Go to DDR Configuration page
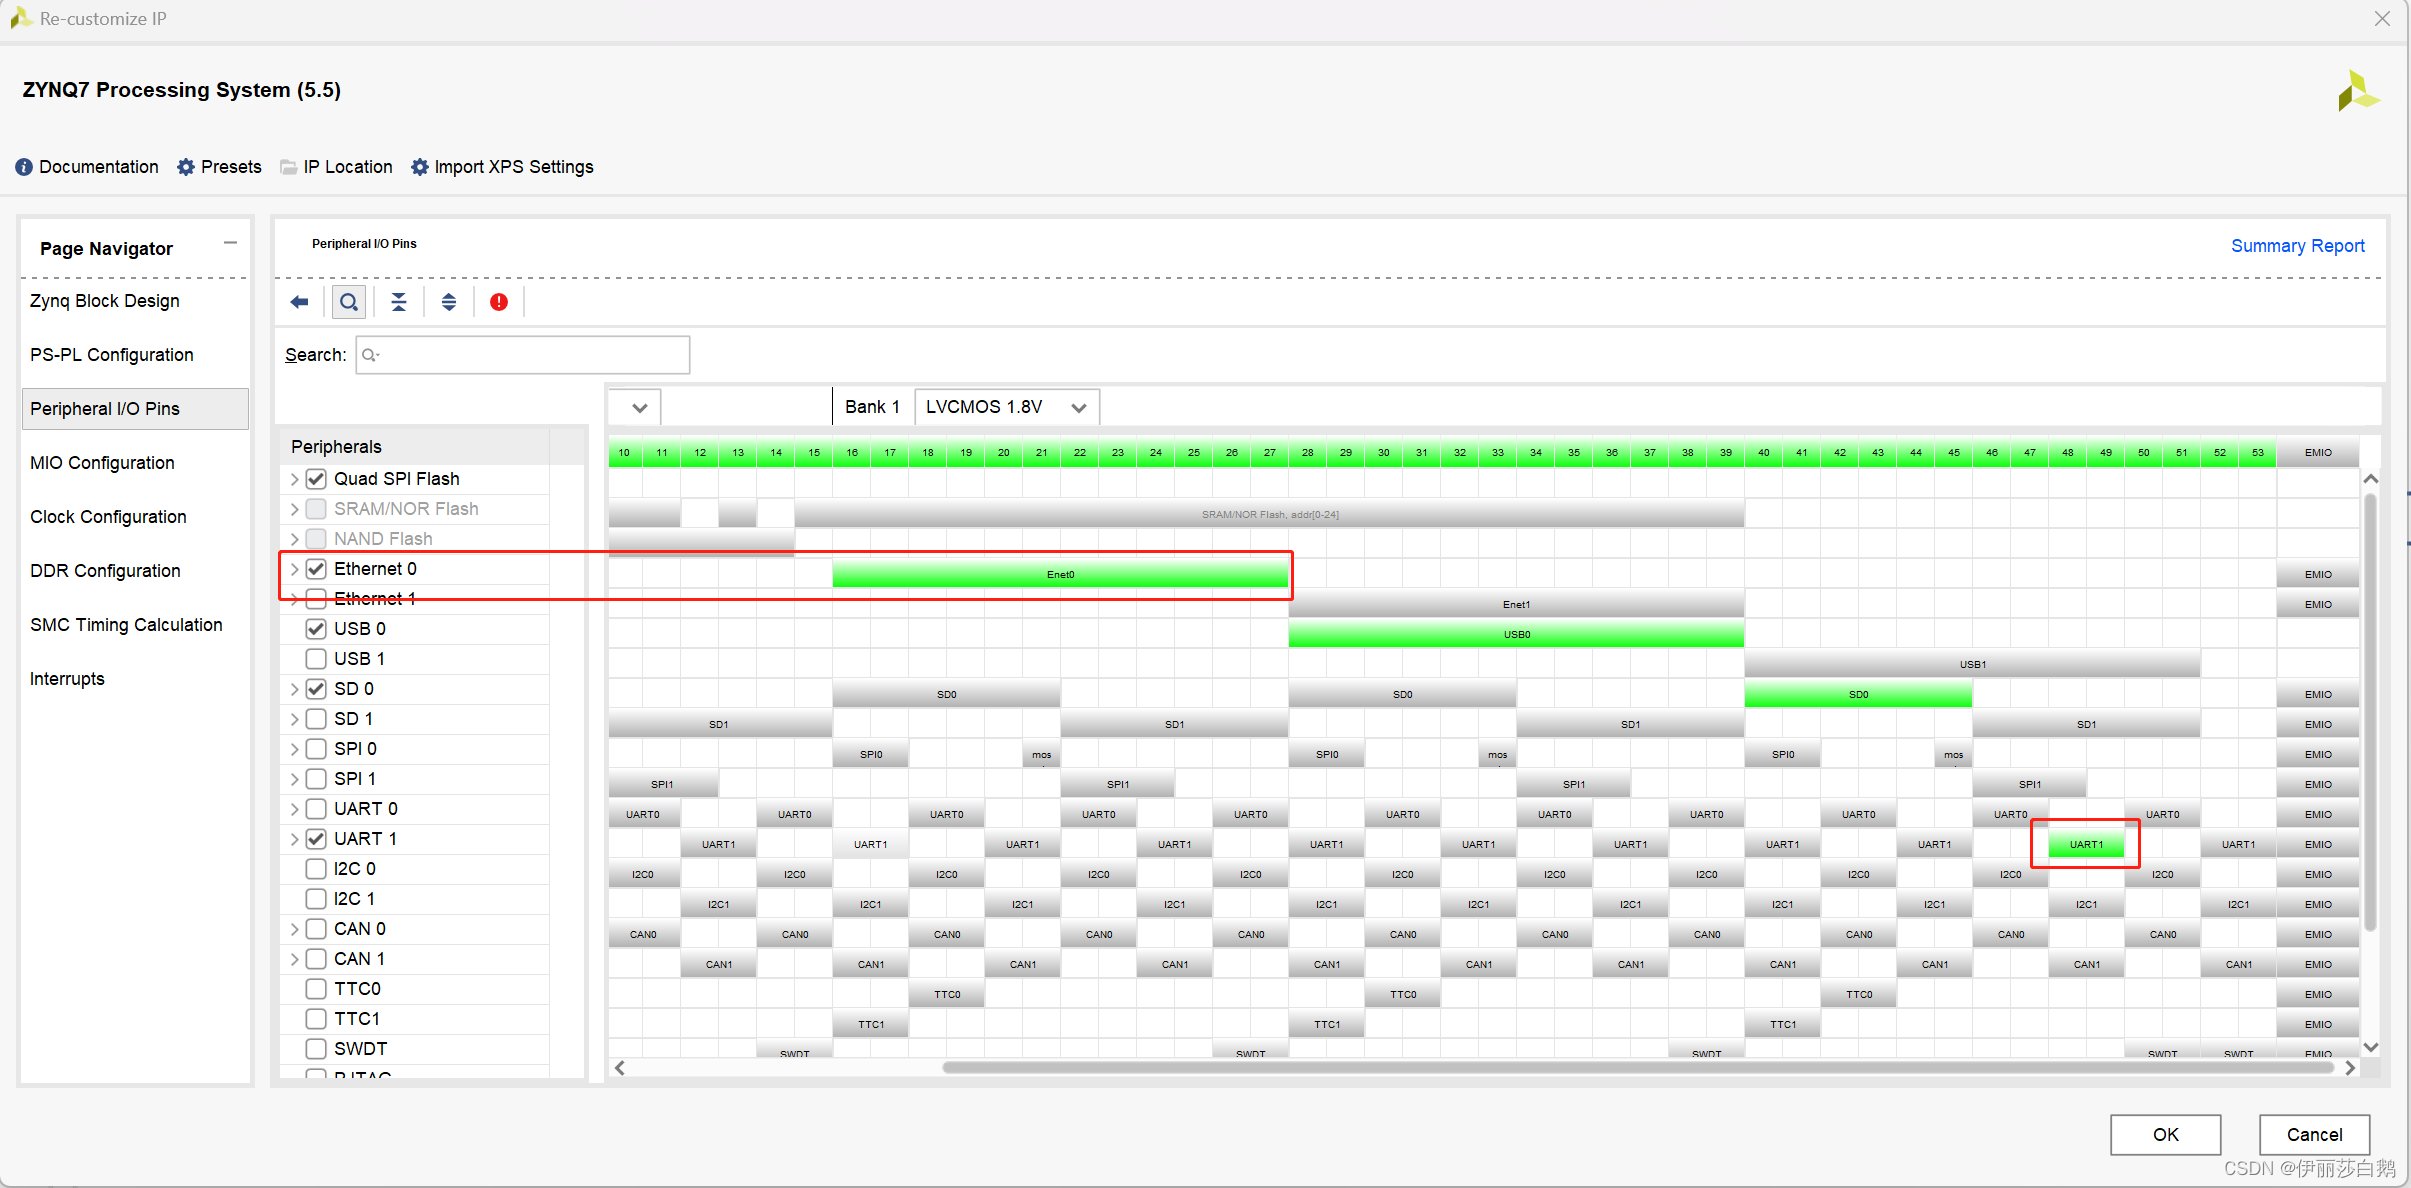The height and width of the screenshot is (1188, 2411). (105, 571)
